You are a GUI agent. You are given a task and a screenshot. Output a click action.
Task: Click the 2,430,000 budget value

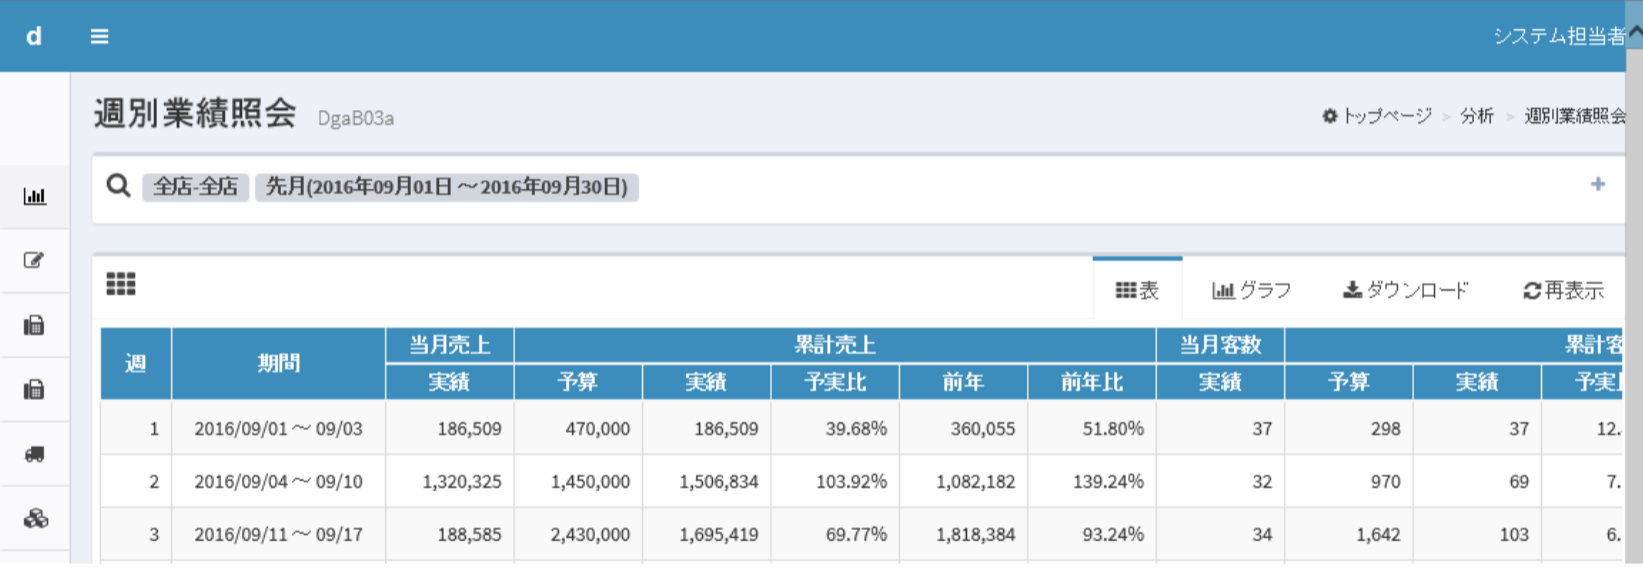pos(590,535)
